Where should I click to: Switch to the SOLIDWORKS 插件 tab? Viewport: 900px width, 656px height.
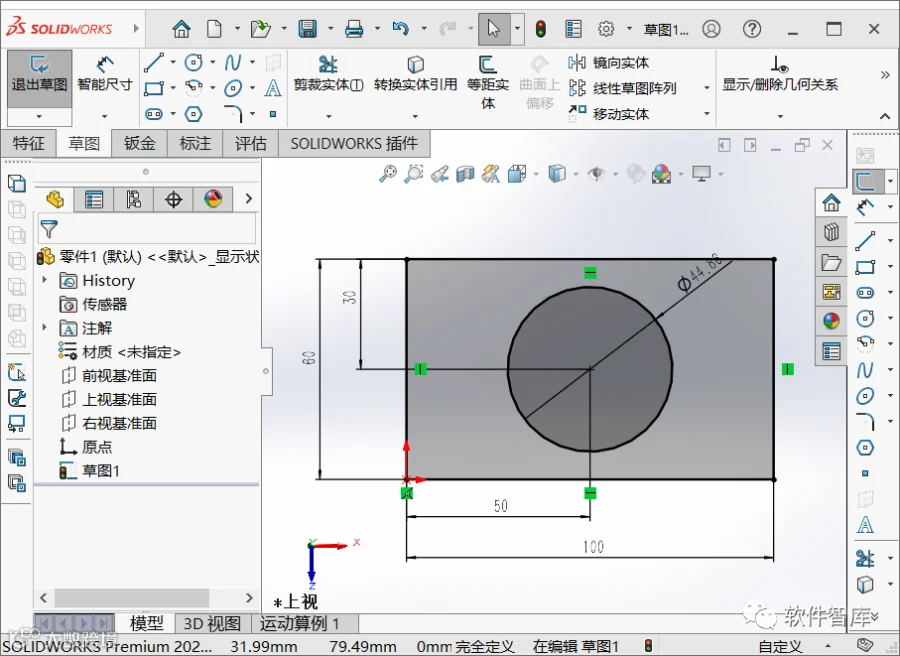pyautogui.click(x=354, y=143)
